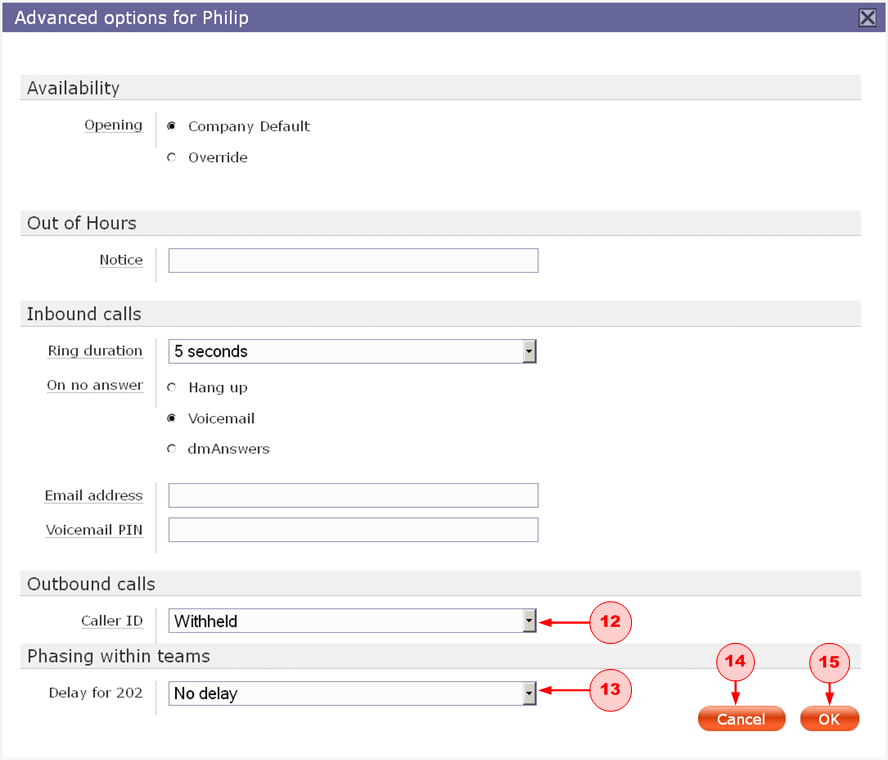Close the Advanced options for Philip dialog
Viewport: 888px width, 760px height.
click(x=867, y=18)
